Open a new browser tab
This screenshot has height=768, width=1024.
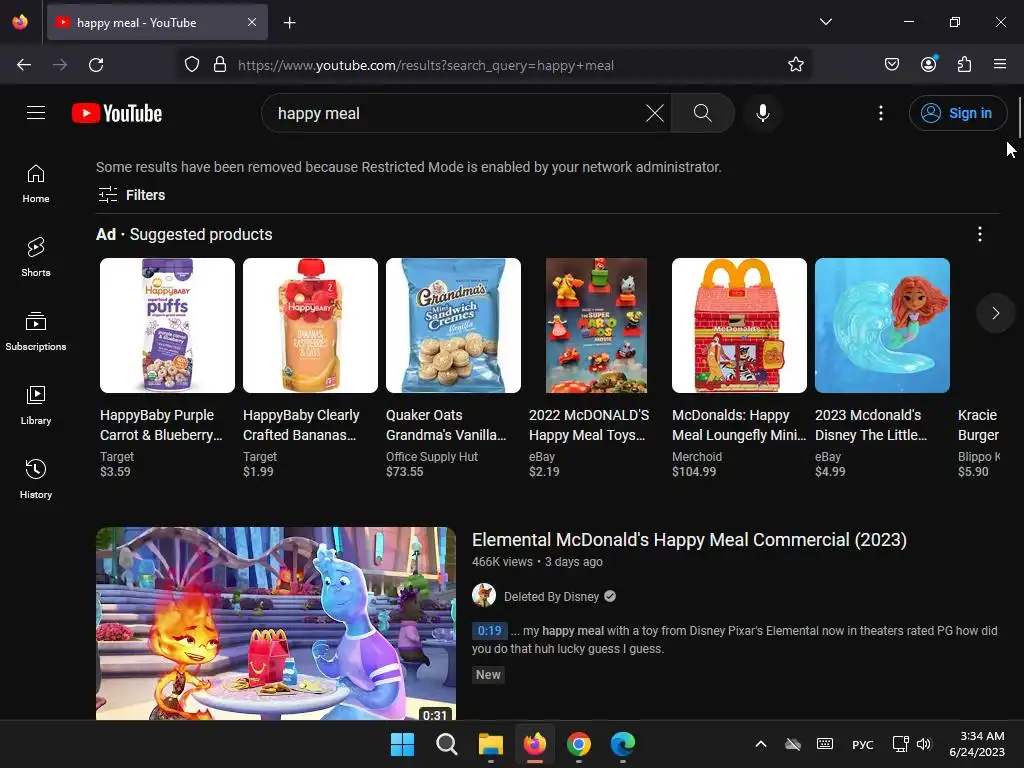289,23
